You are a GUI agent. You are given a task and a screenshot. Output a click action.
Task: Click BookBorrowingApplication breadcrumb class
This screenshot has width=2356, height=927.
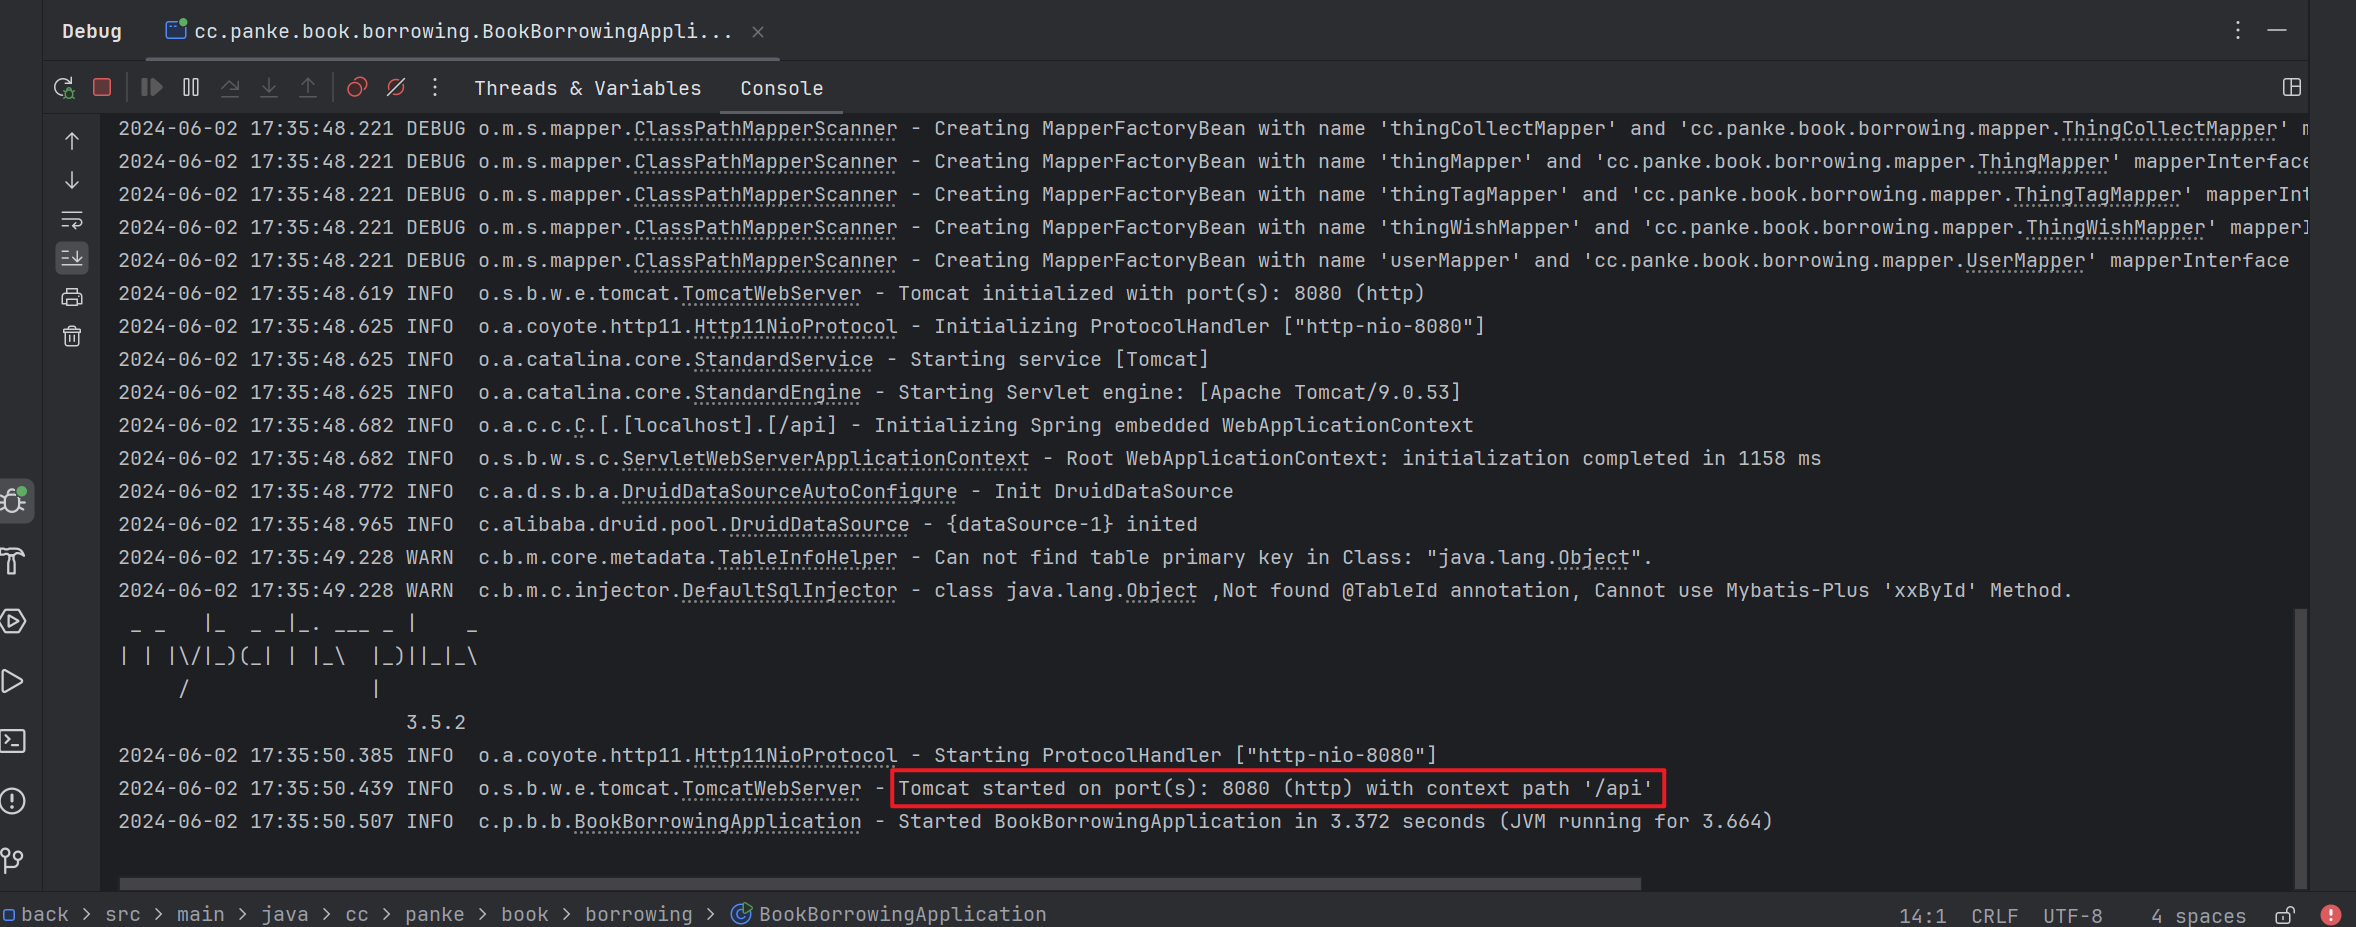pos(889,914)
